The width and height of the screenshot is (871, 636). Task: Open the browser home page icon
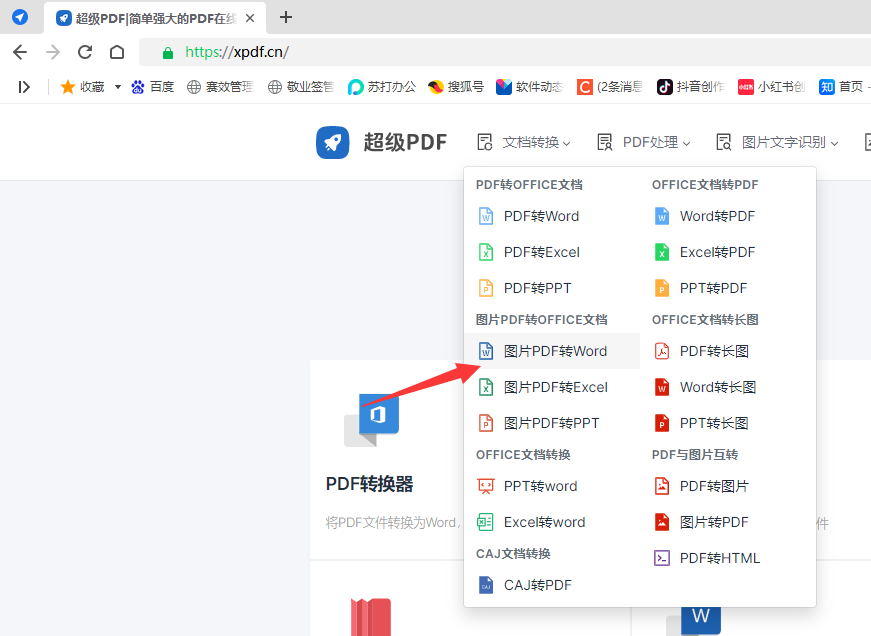[x=117, y=52]
